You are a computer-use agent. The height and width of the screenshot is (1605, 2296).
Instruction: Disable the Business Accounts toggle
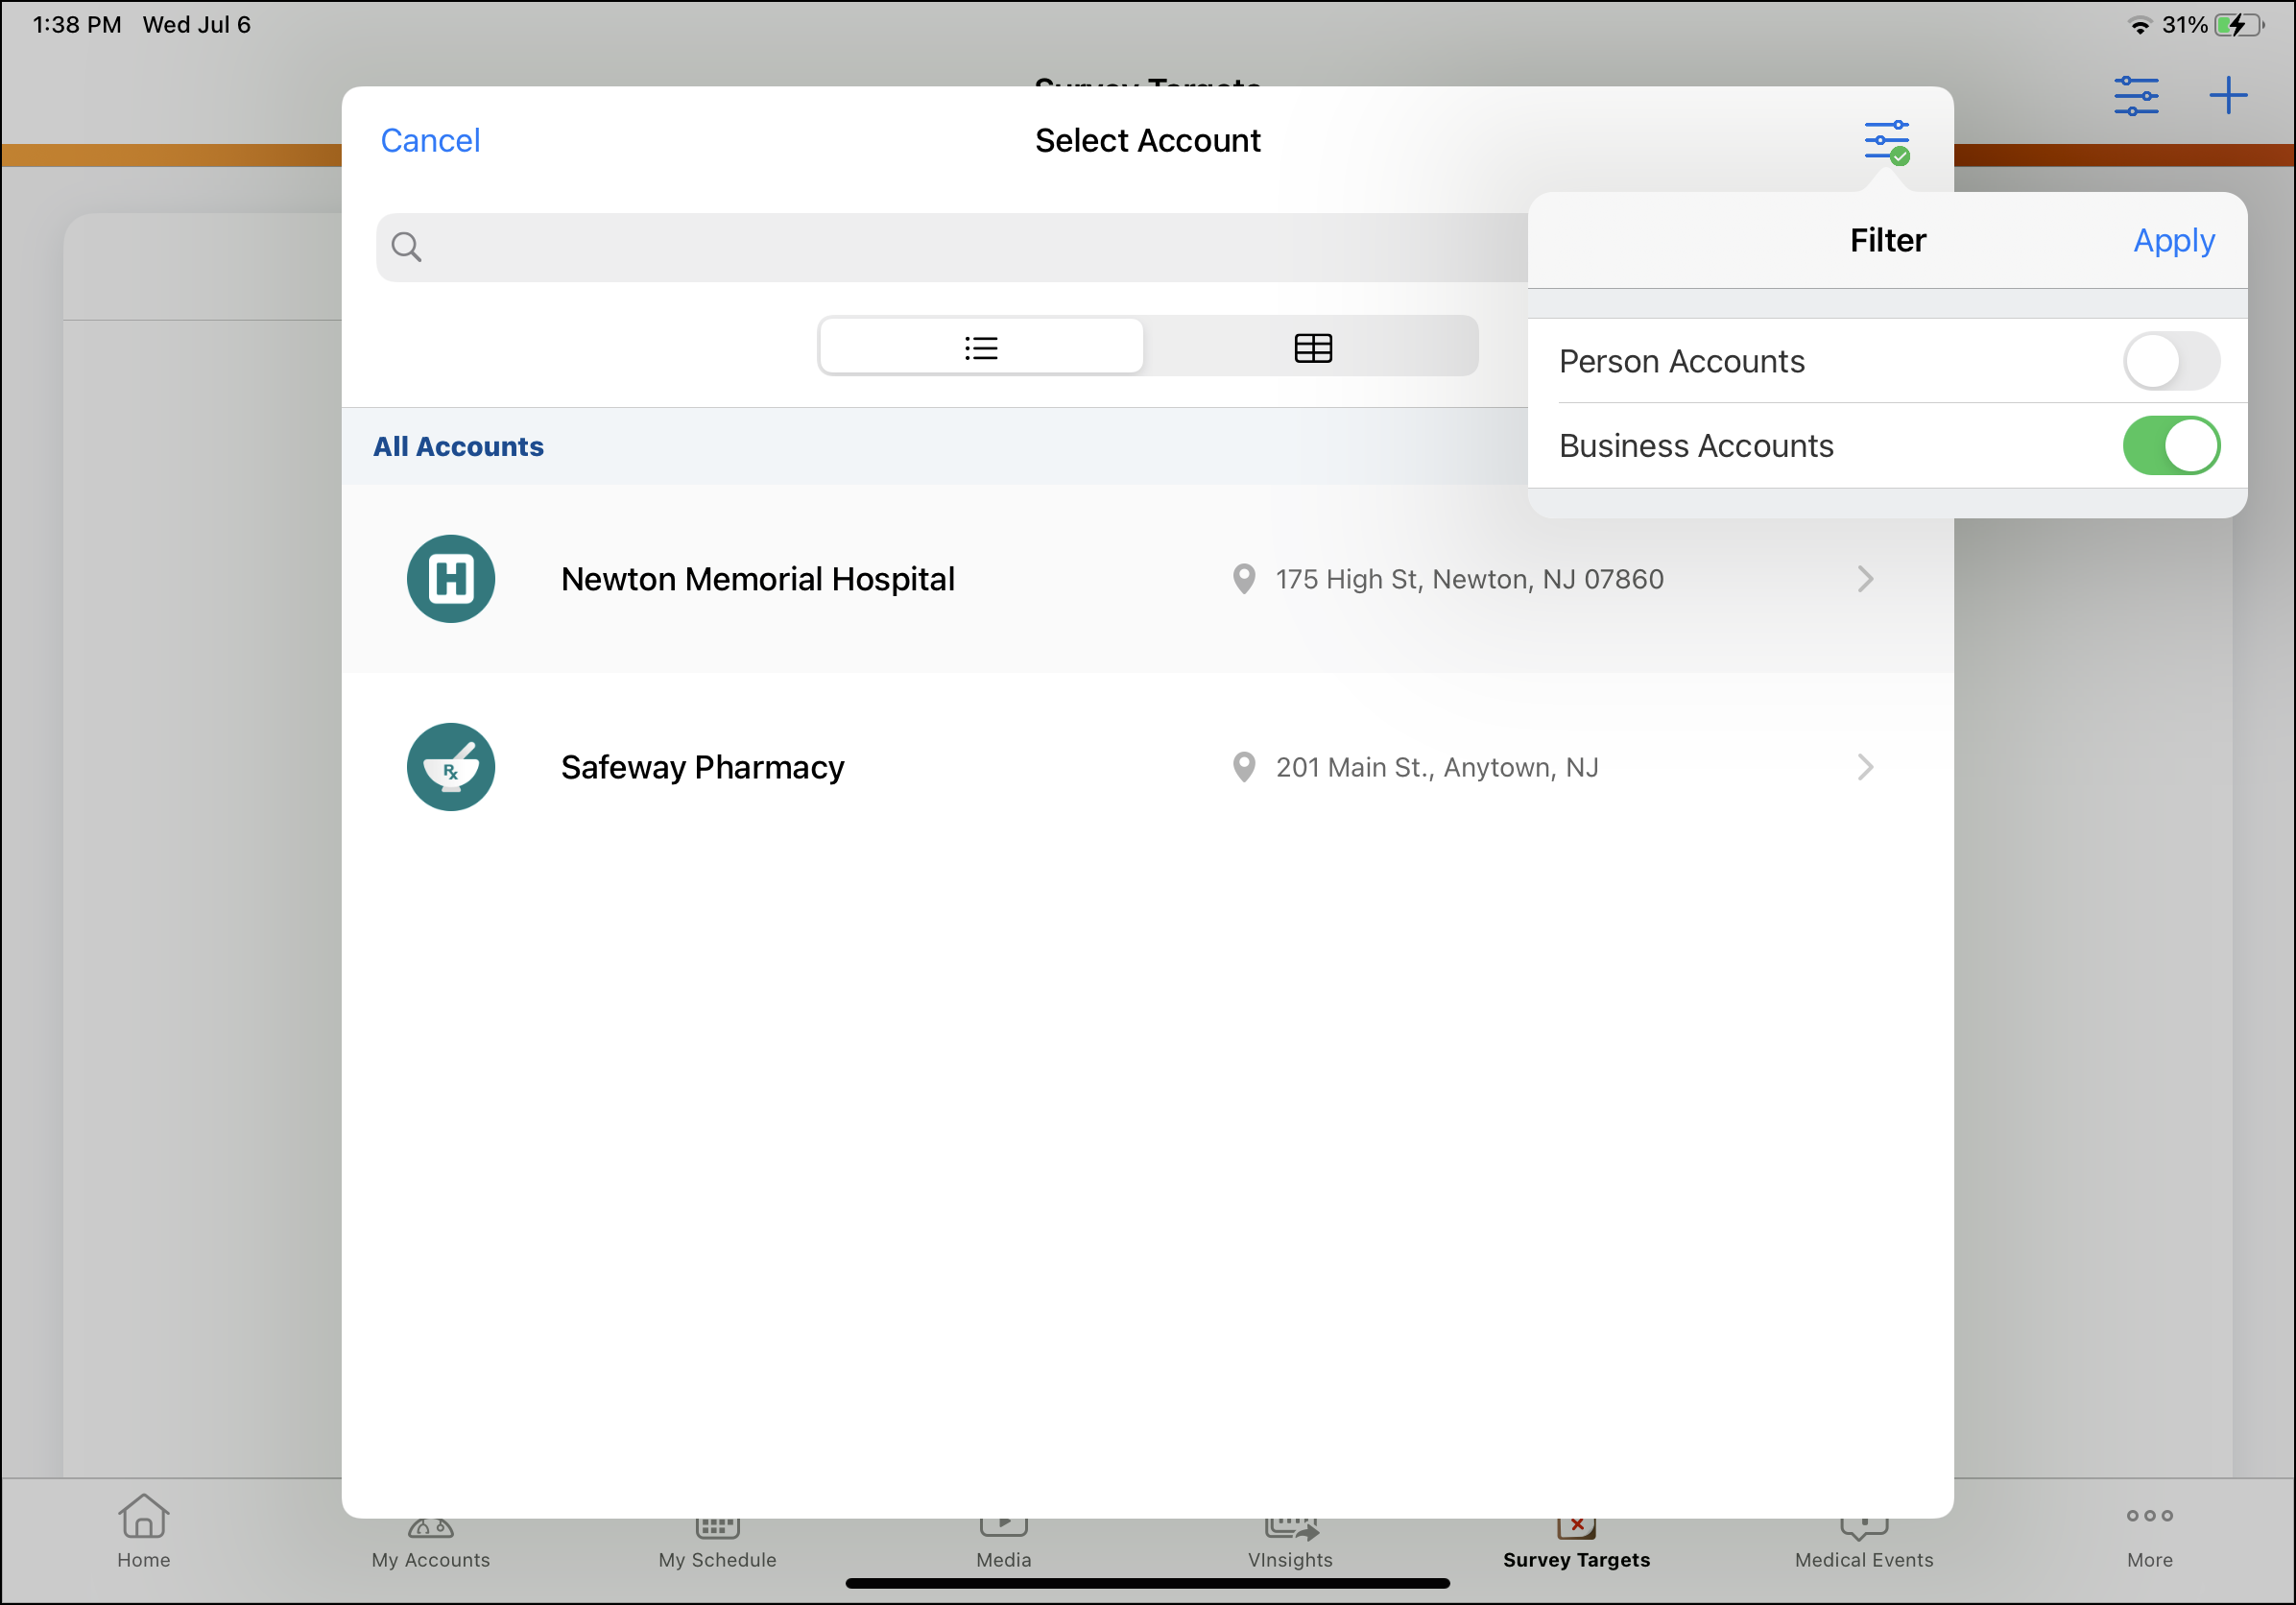click(x=2170, y=446)
